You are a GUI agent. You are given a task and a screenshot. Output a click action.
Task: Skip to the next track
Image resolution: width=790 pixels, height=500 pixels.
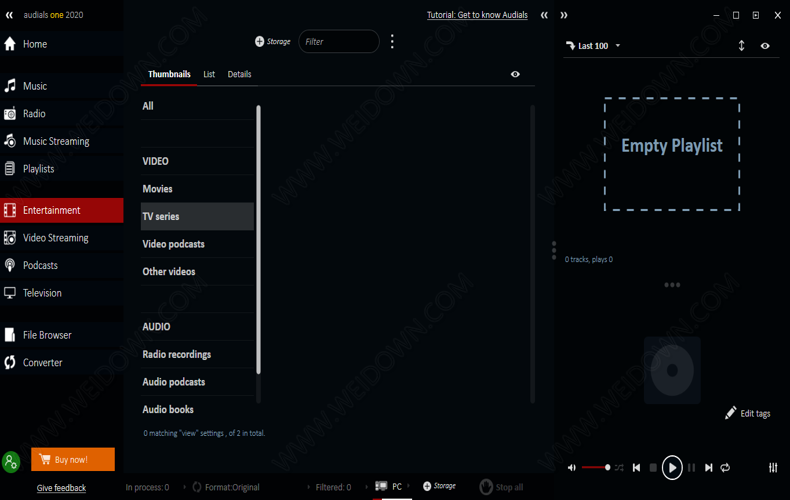click(709, 467)
